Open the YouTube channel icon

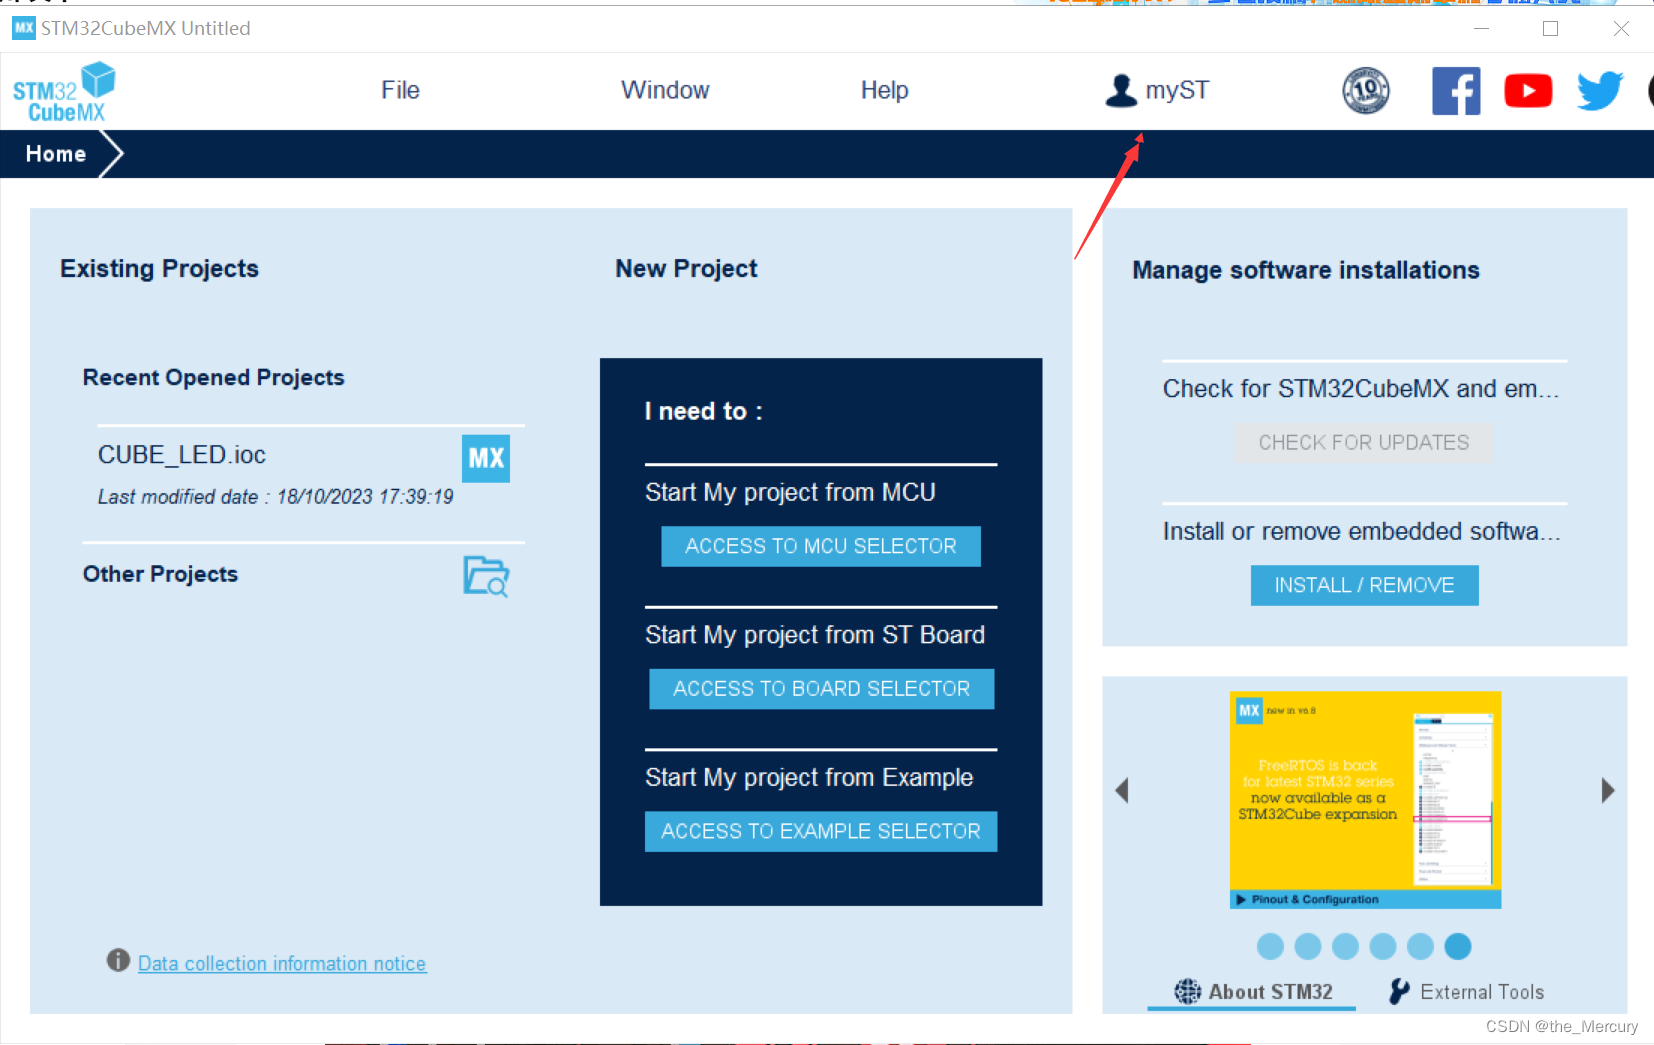pyautogui.click(x=1528, y=91)
